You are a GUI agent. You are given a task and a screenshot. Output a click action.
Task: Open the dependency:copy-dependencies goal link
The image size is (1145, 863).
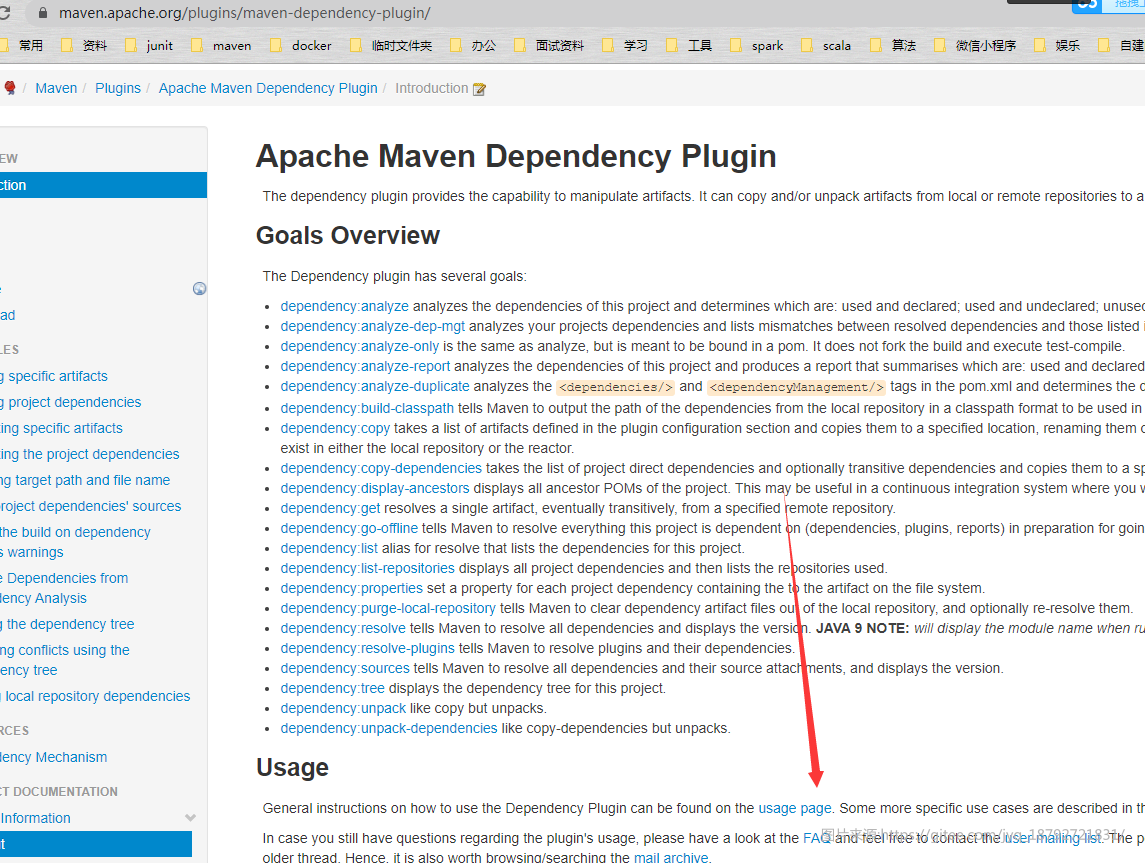point(381,469)
